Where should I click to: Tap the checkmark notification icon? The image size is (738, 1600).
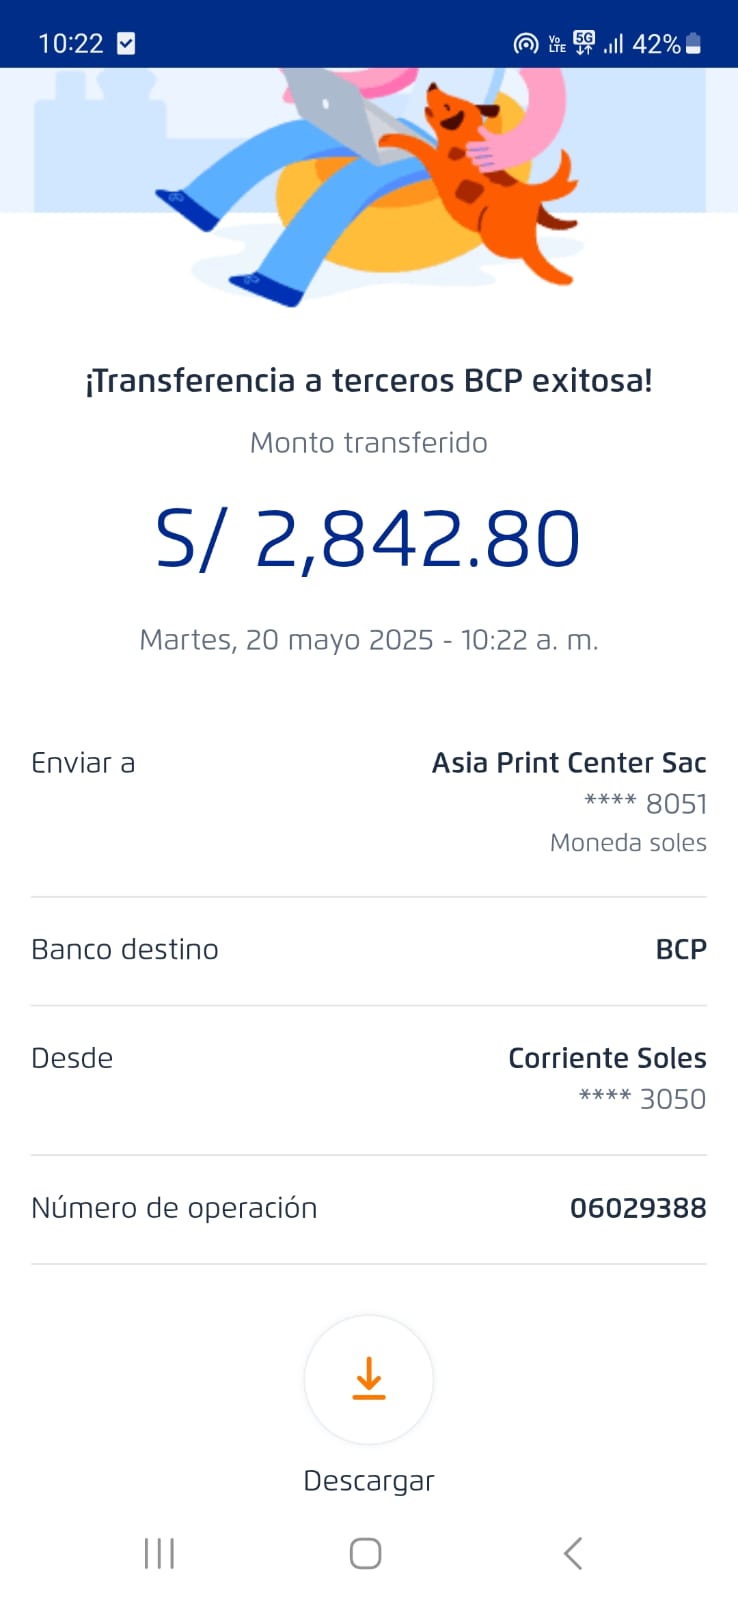pyautogui.click(x=126, y=43)
